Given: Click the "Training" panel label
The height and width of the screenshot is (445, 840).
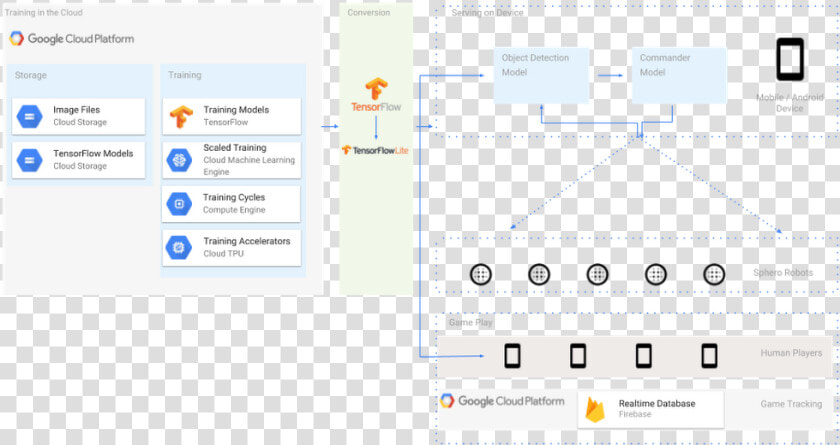Looking at the screenshot, I should point(185,75).
